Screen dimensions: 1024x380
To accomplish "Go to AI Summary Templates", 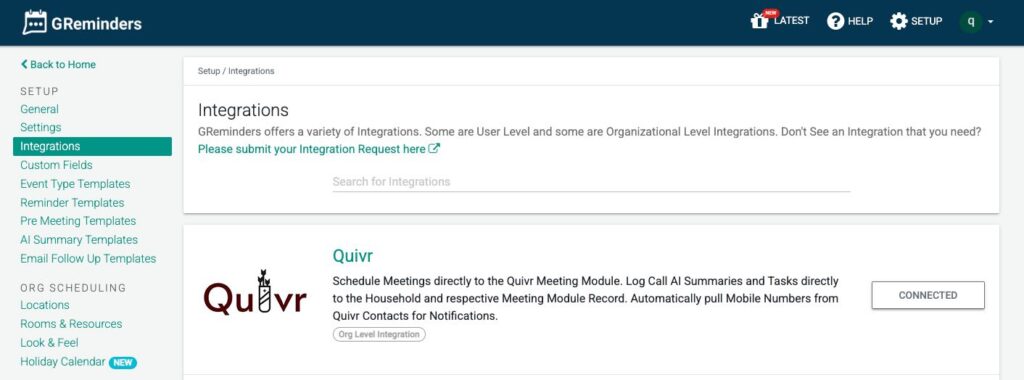I will tap(79, 240).
